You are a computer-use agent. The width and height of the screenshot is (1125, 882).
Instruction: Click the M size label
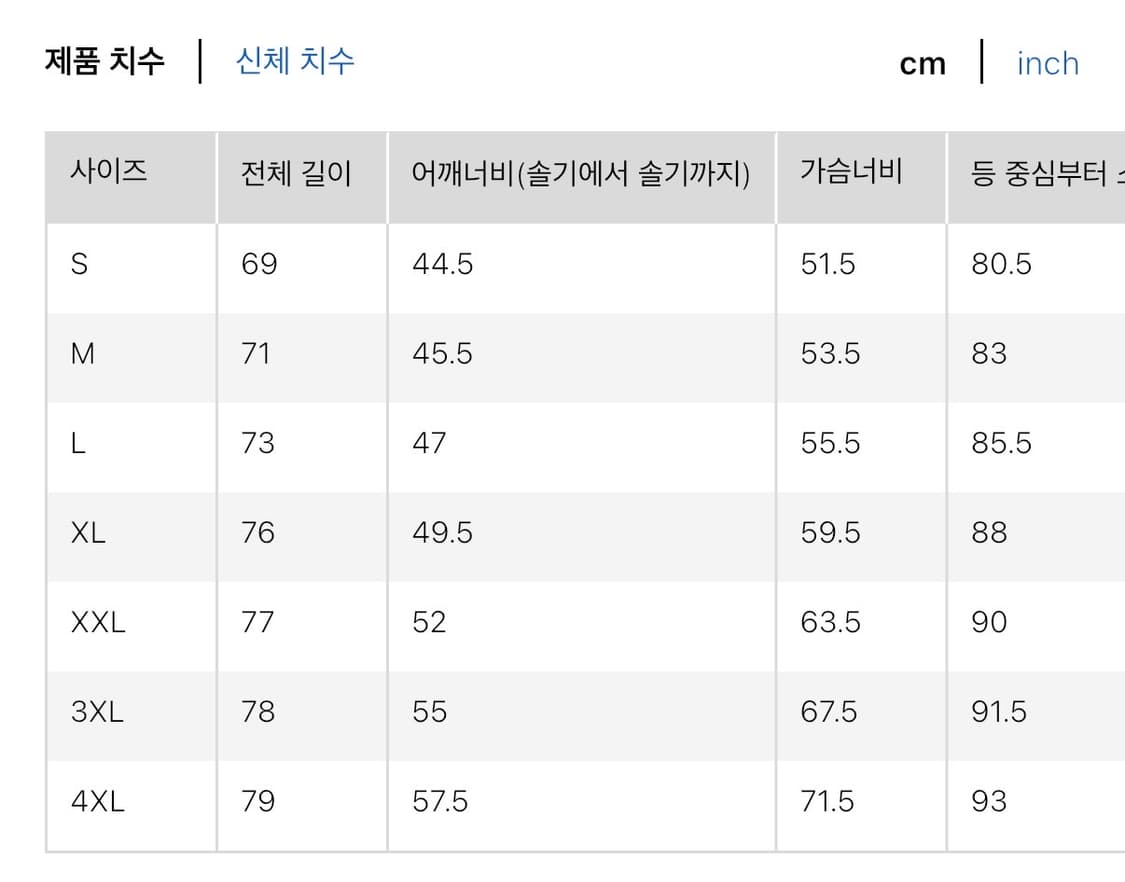(x=84, y=354)
